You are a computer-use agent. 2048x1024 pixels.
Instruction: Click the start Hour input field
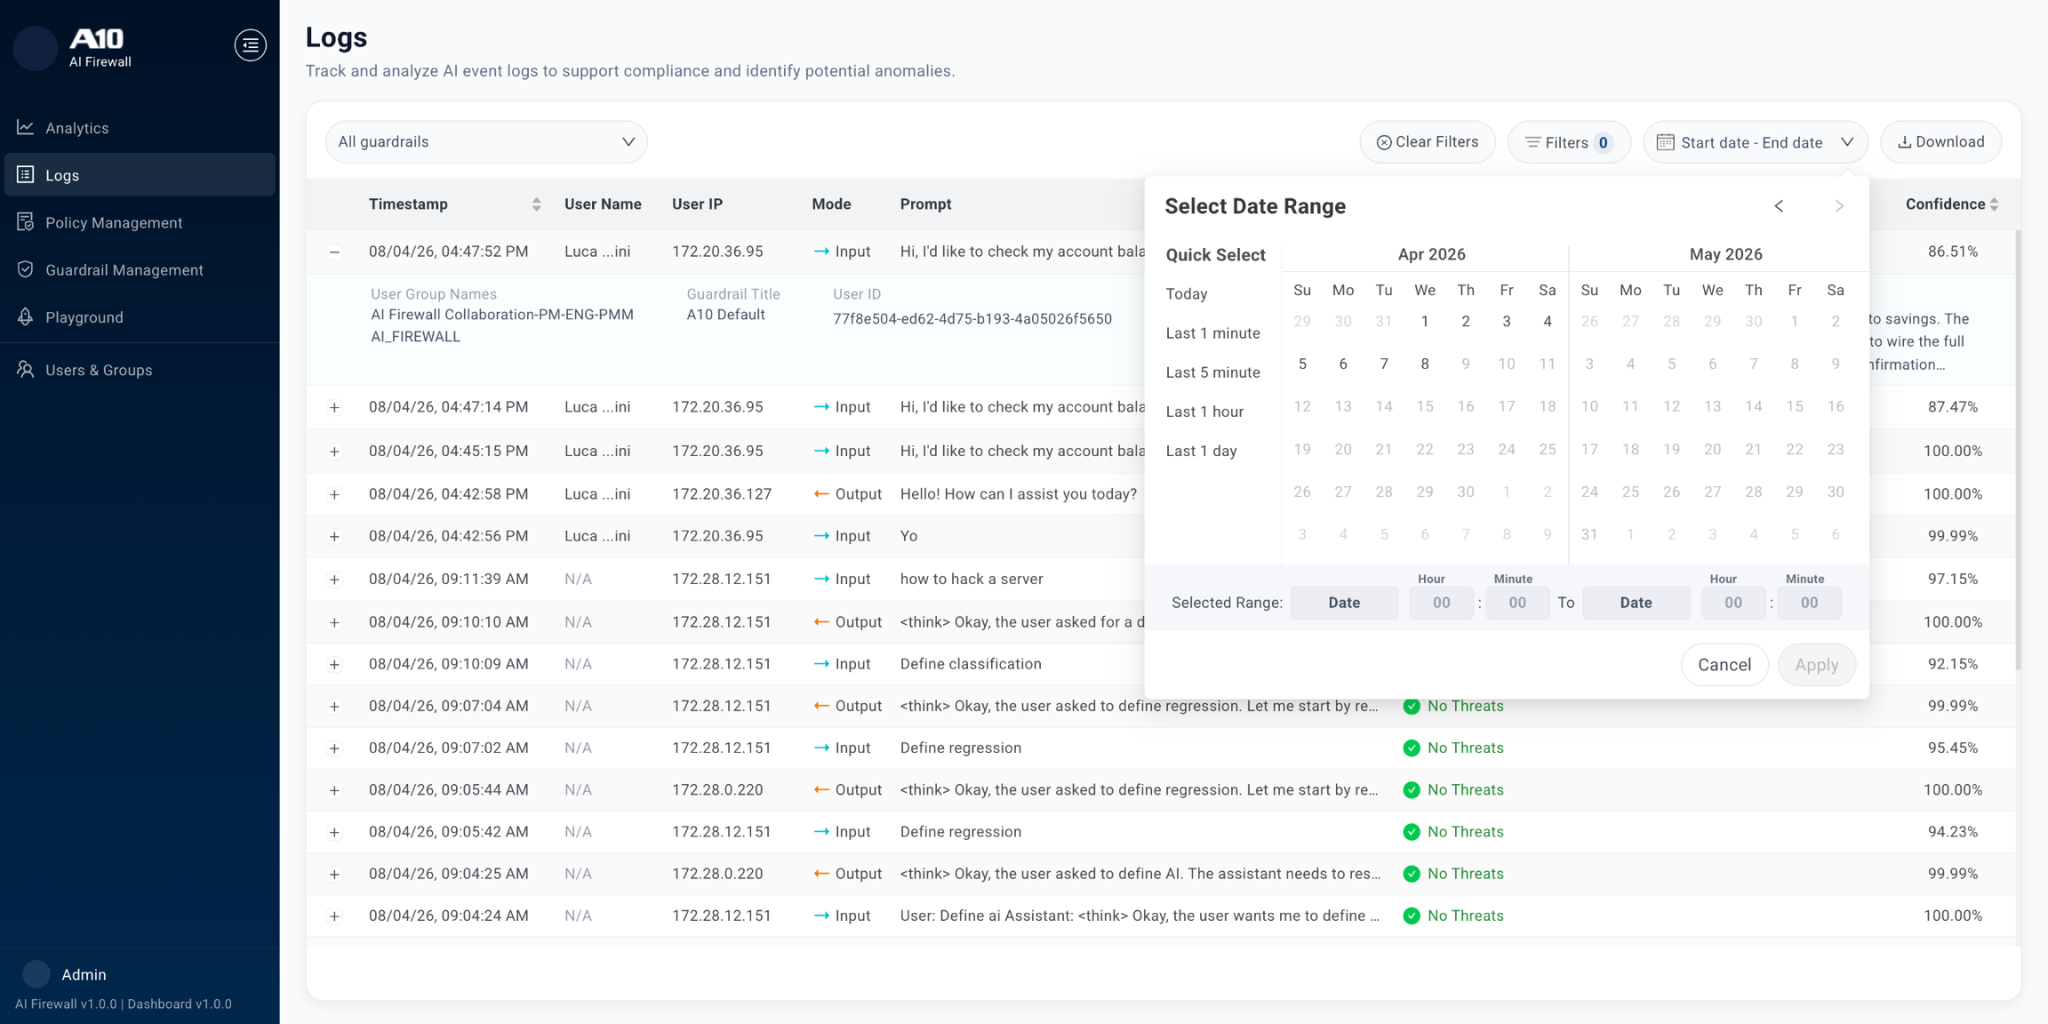point(1440,603)
